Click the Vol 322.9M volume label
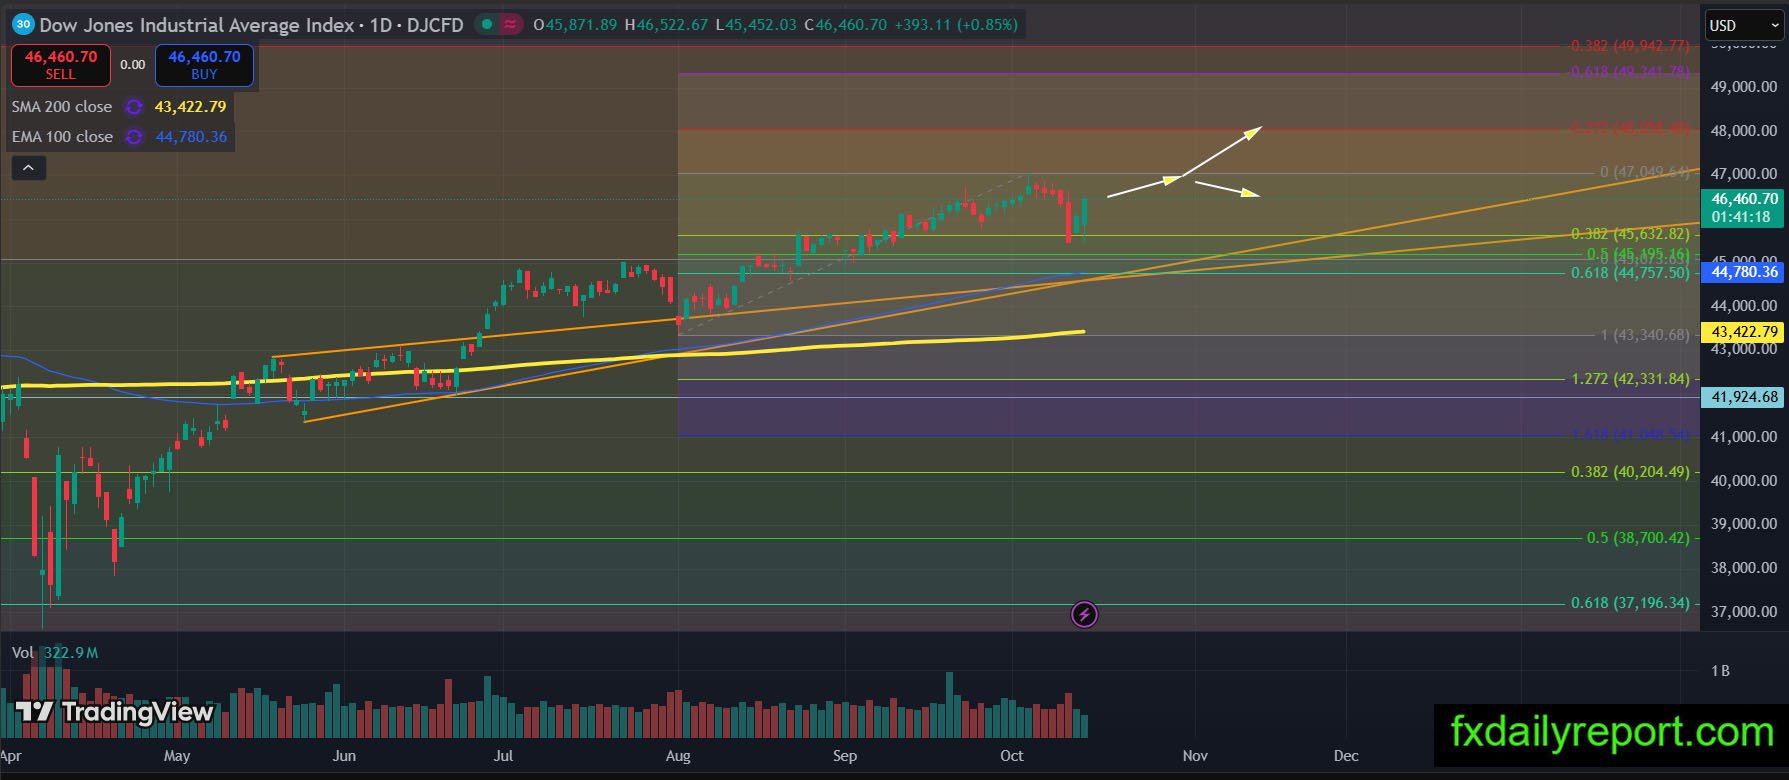Viewport: 1789px width, 780px height. click(x=55, y=653)
